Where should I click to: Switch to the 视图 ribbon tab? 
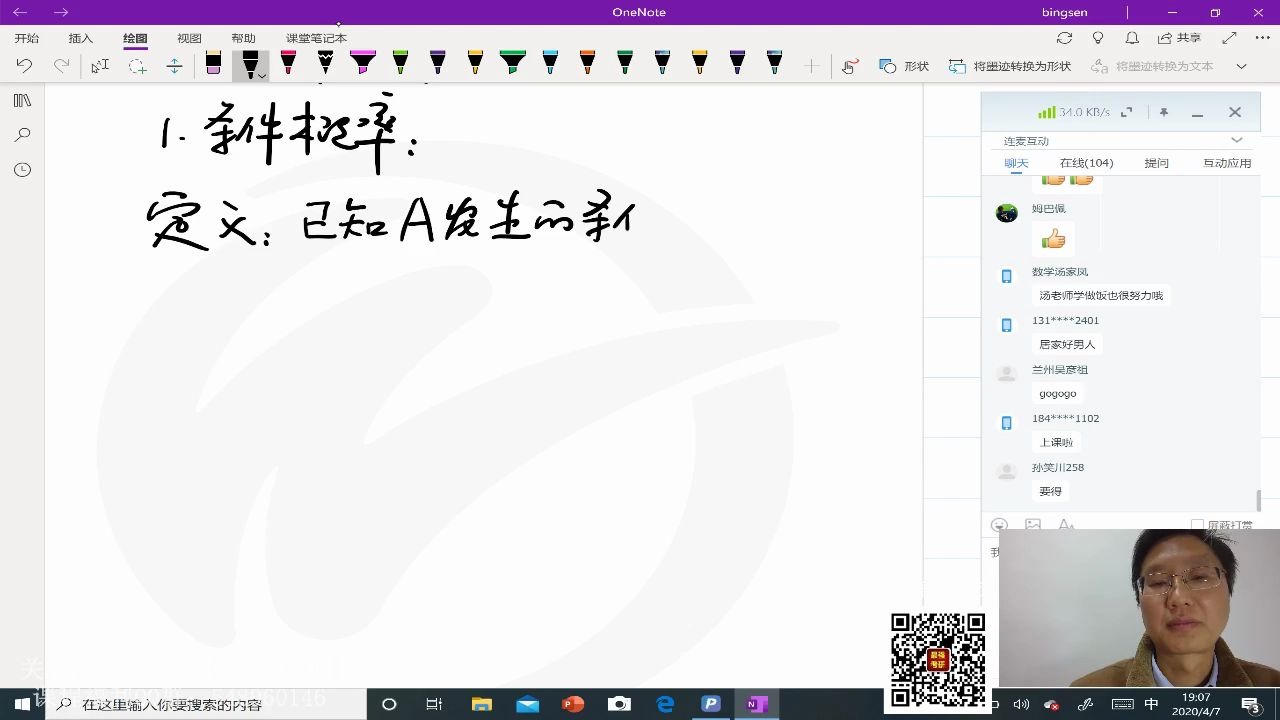[188, 38]
